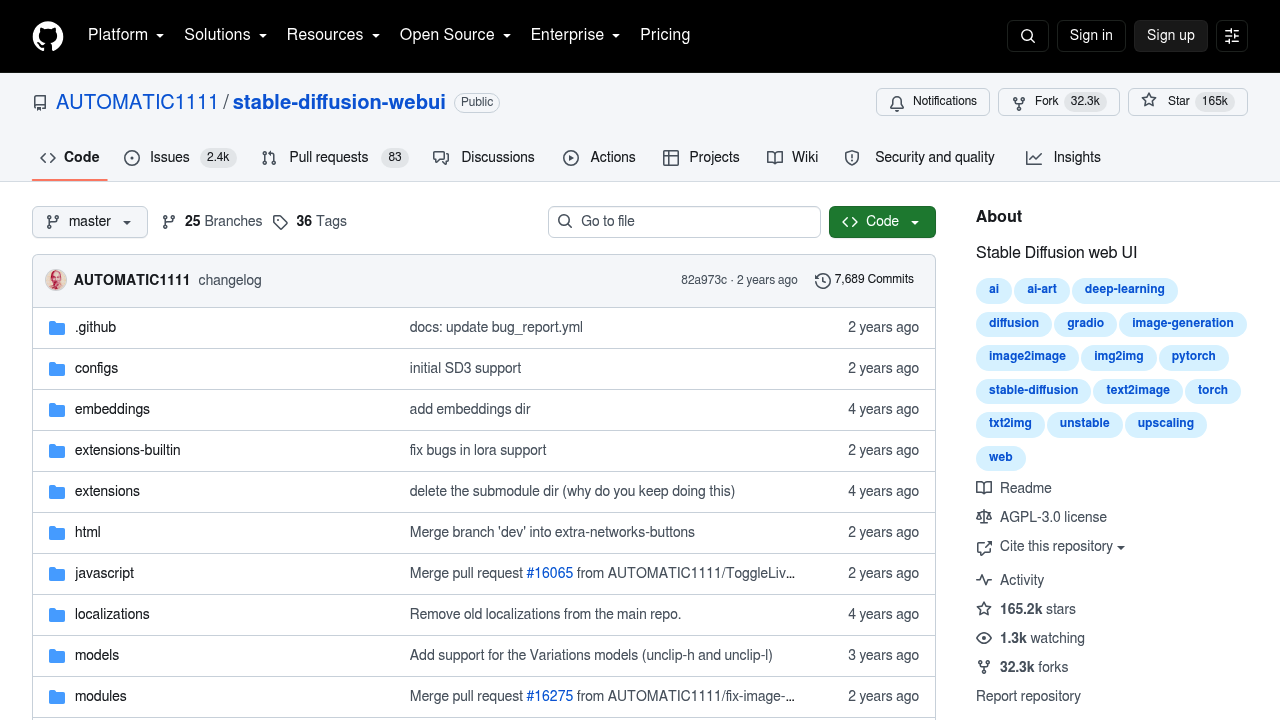
Task: Expand the master branch dropdown
Action: [x=90, y=222]
